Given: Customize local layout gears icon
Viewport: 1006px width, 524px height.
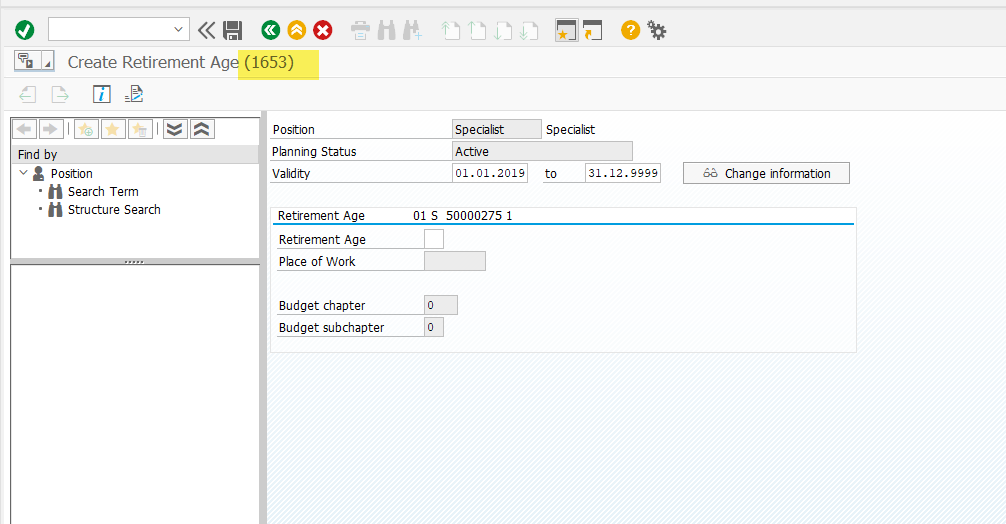Looking at the screenshot, I should click(x=656, y=30).
